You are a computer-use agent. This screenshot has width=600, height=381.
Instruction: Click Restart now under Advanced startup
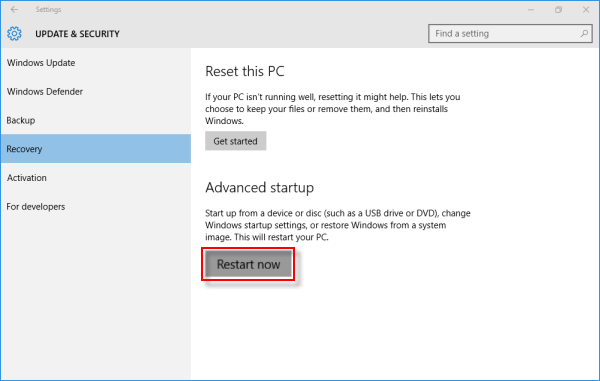click(248, 264)
